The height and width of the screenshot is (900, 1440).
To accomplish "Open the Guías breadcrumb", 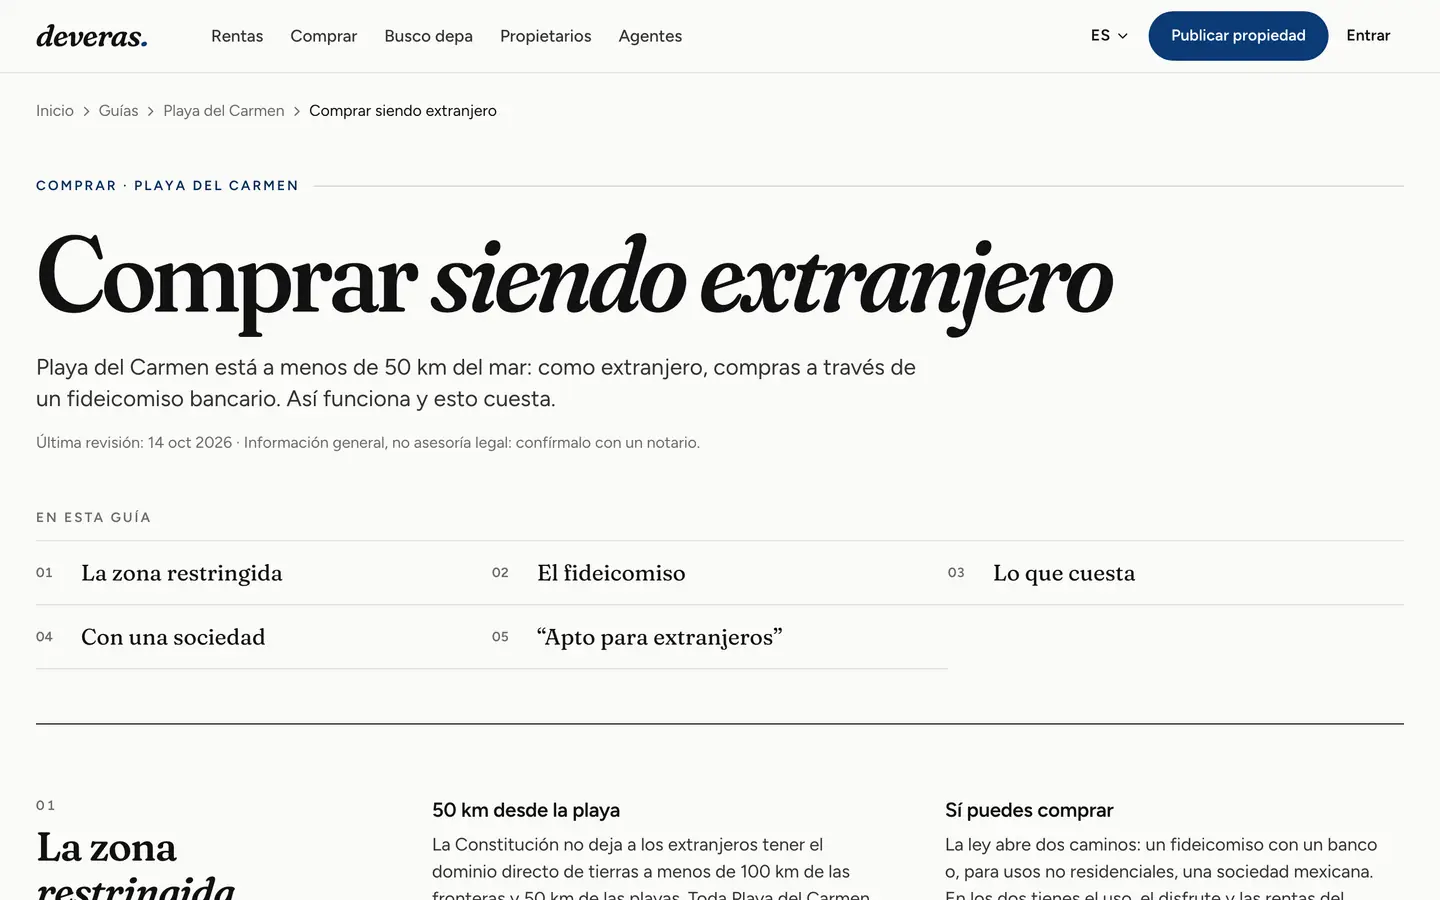I will (118, 111).
